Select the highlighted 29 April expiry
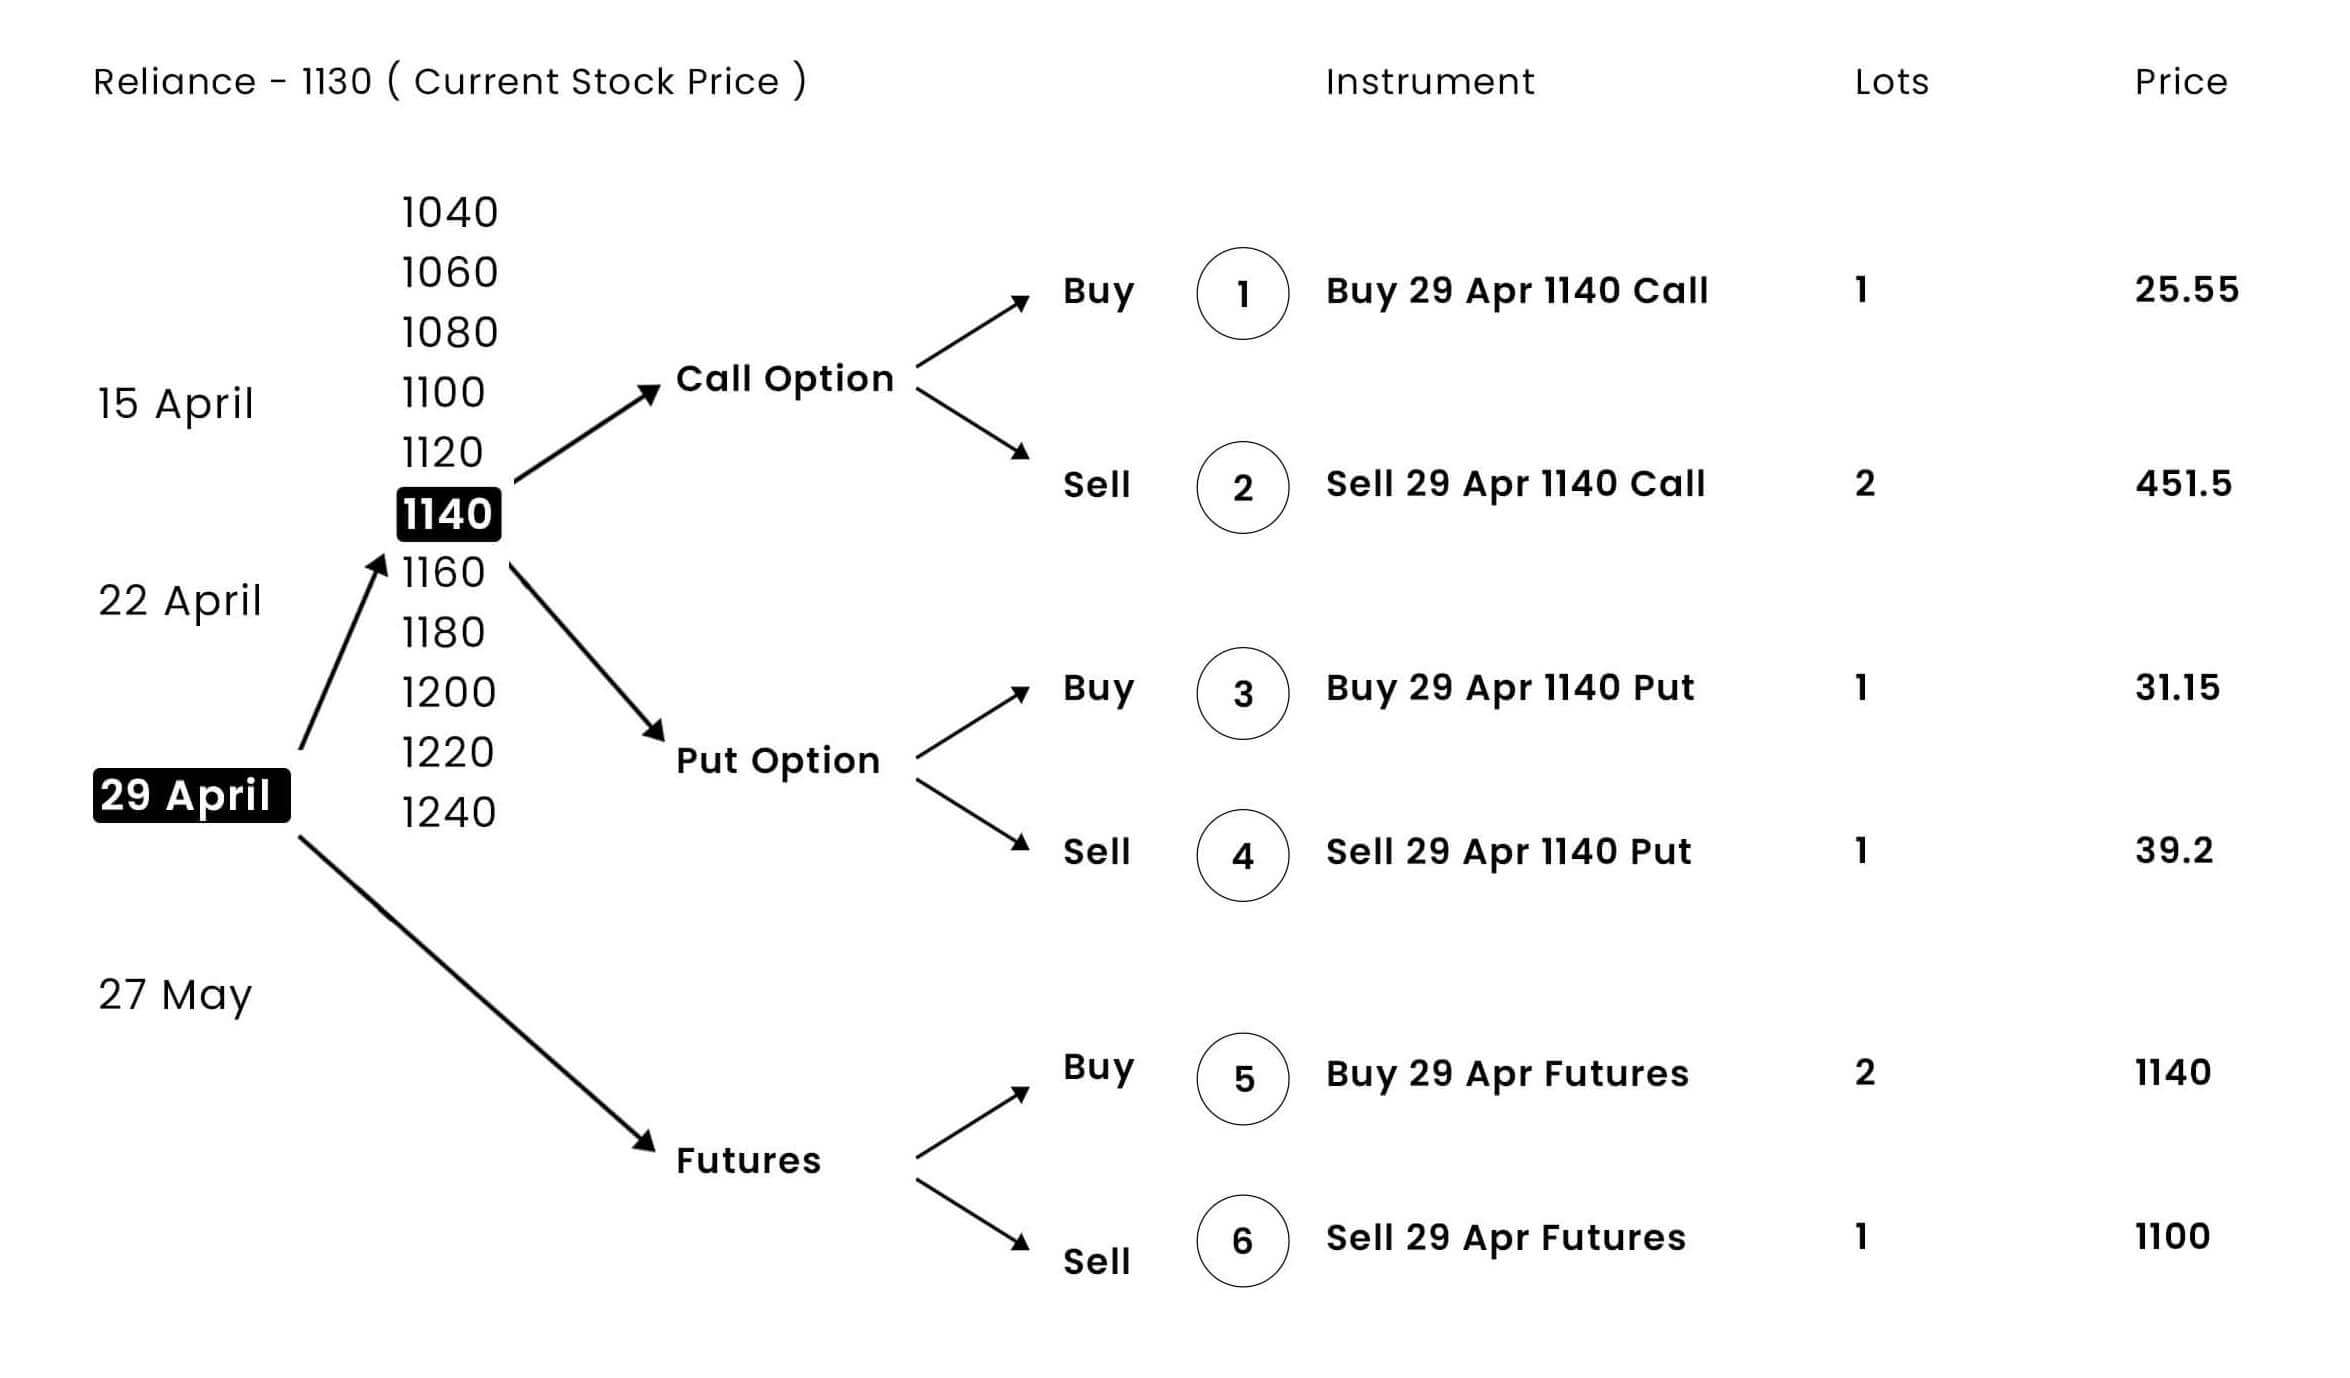 point(191,796)
